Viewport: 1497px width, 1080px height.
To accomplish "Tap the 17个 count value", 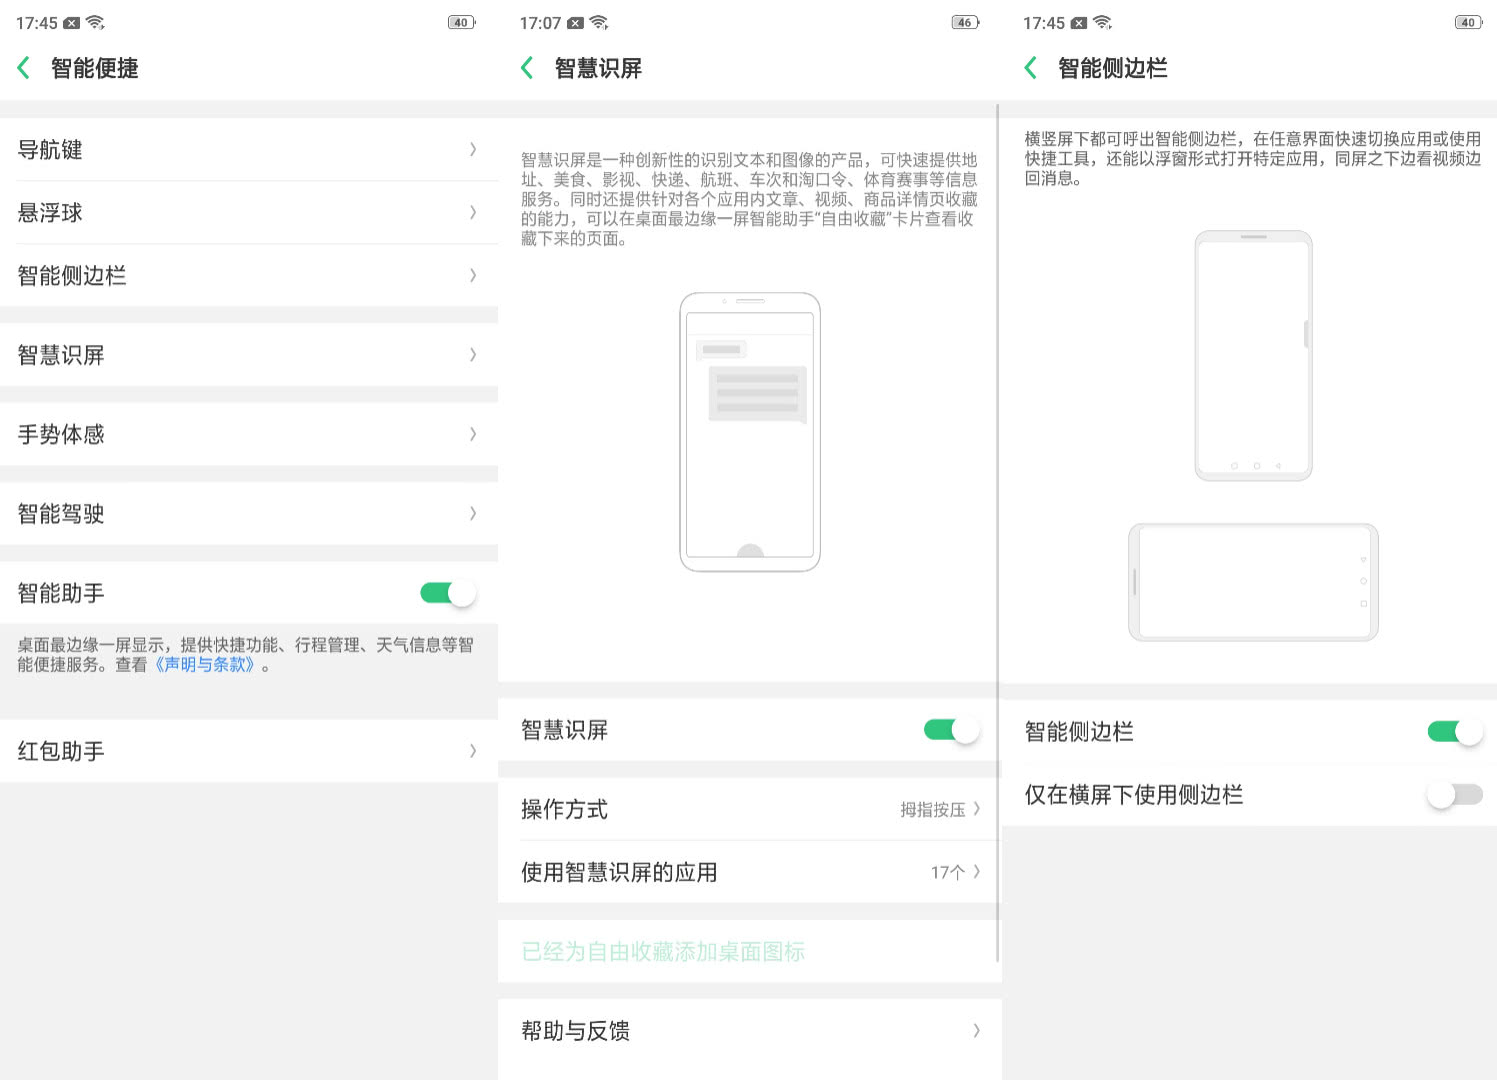I will (947, 872).
